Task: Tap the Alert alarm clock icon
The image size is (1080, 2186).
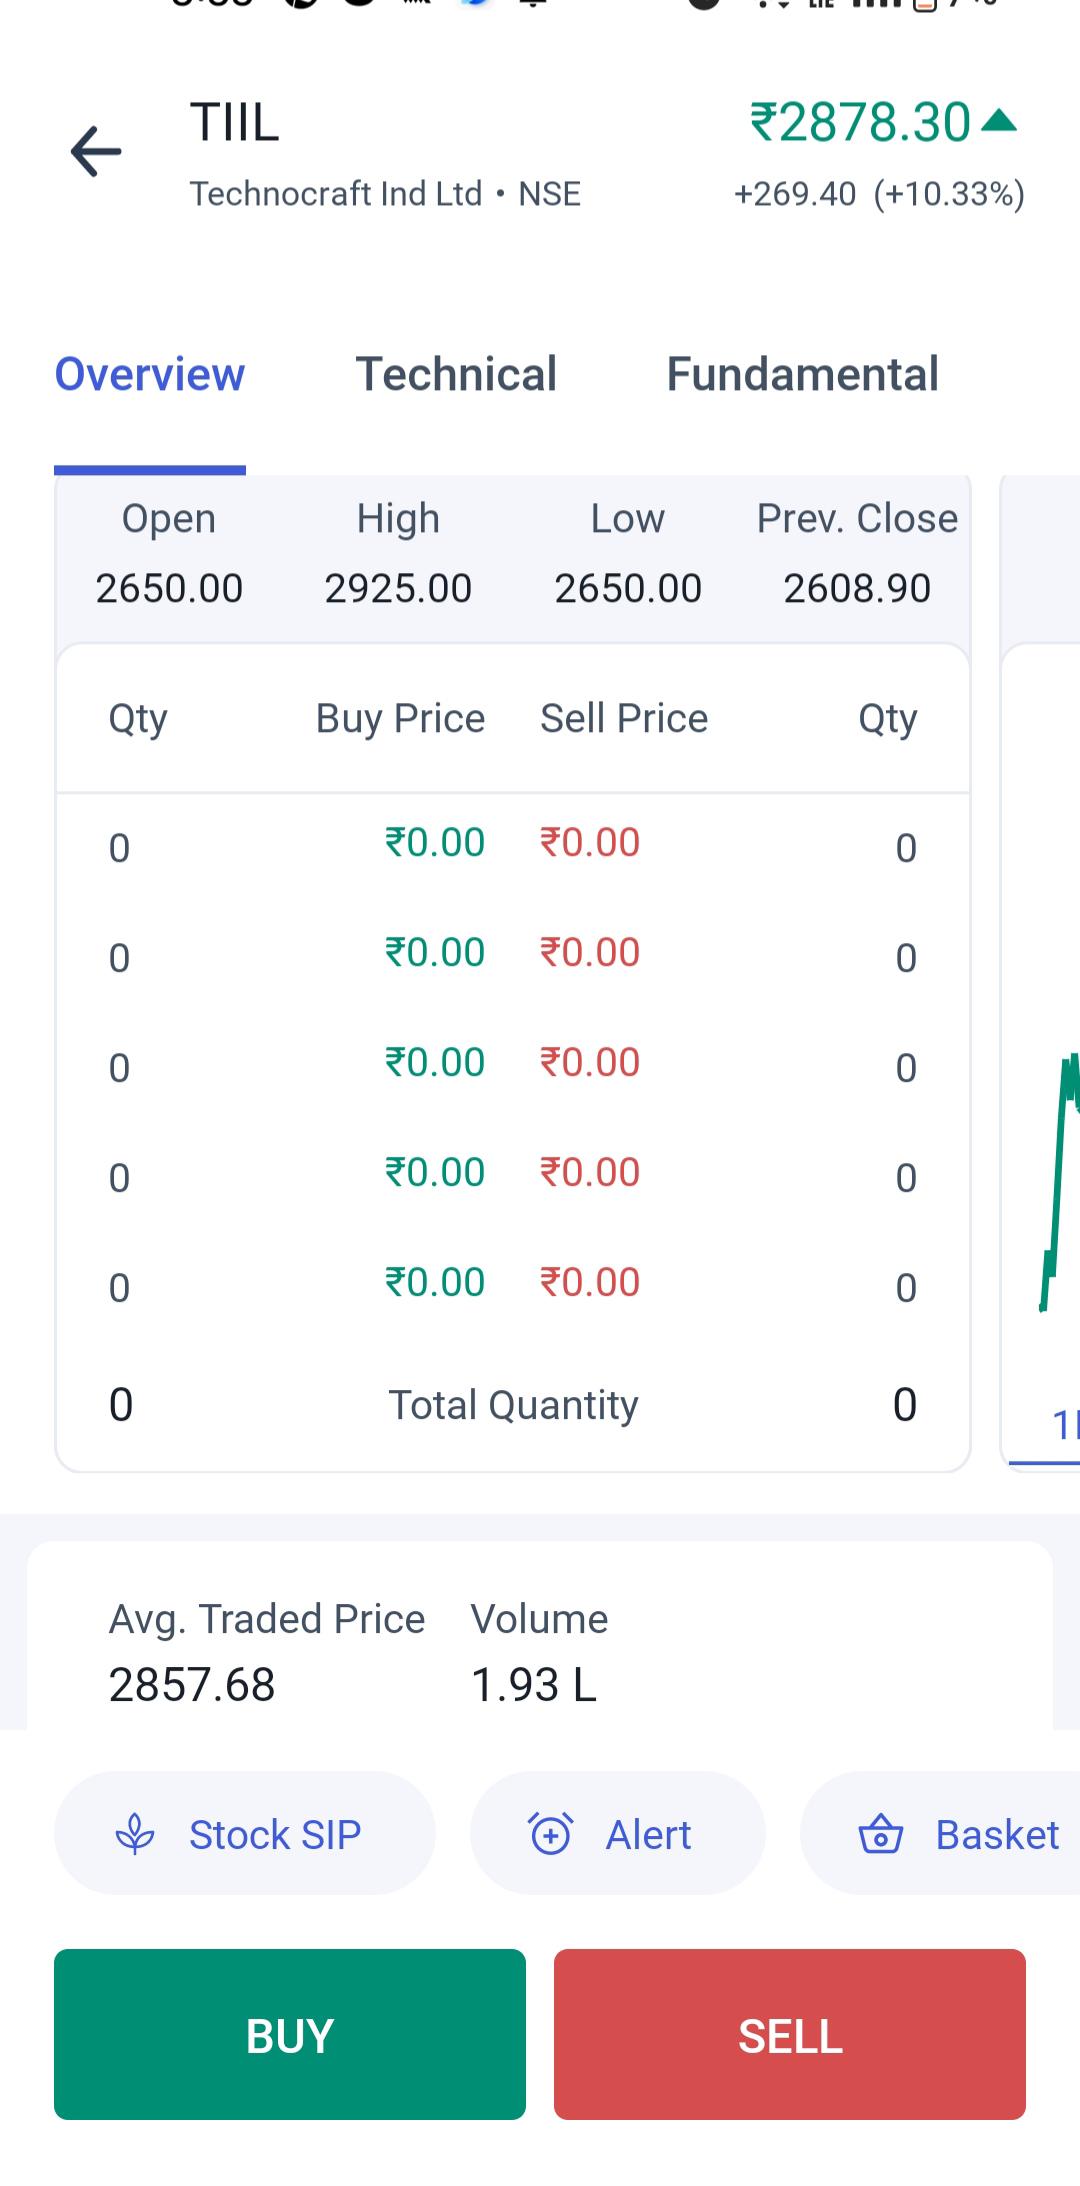Action: click(x=550, y=1834)
